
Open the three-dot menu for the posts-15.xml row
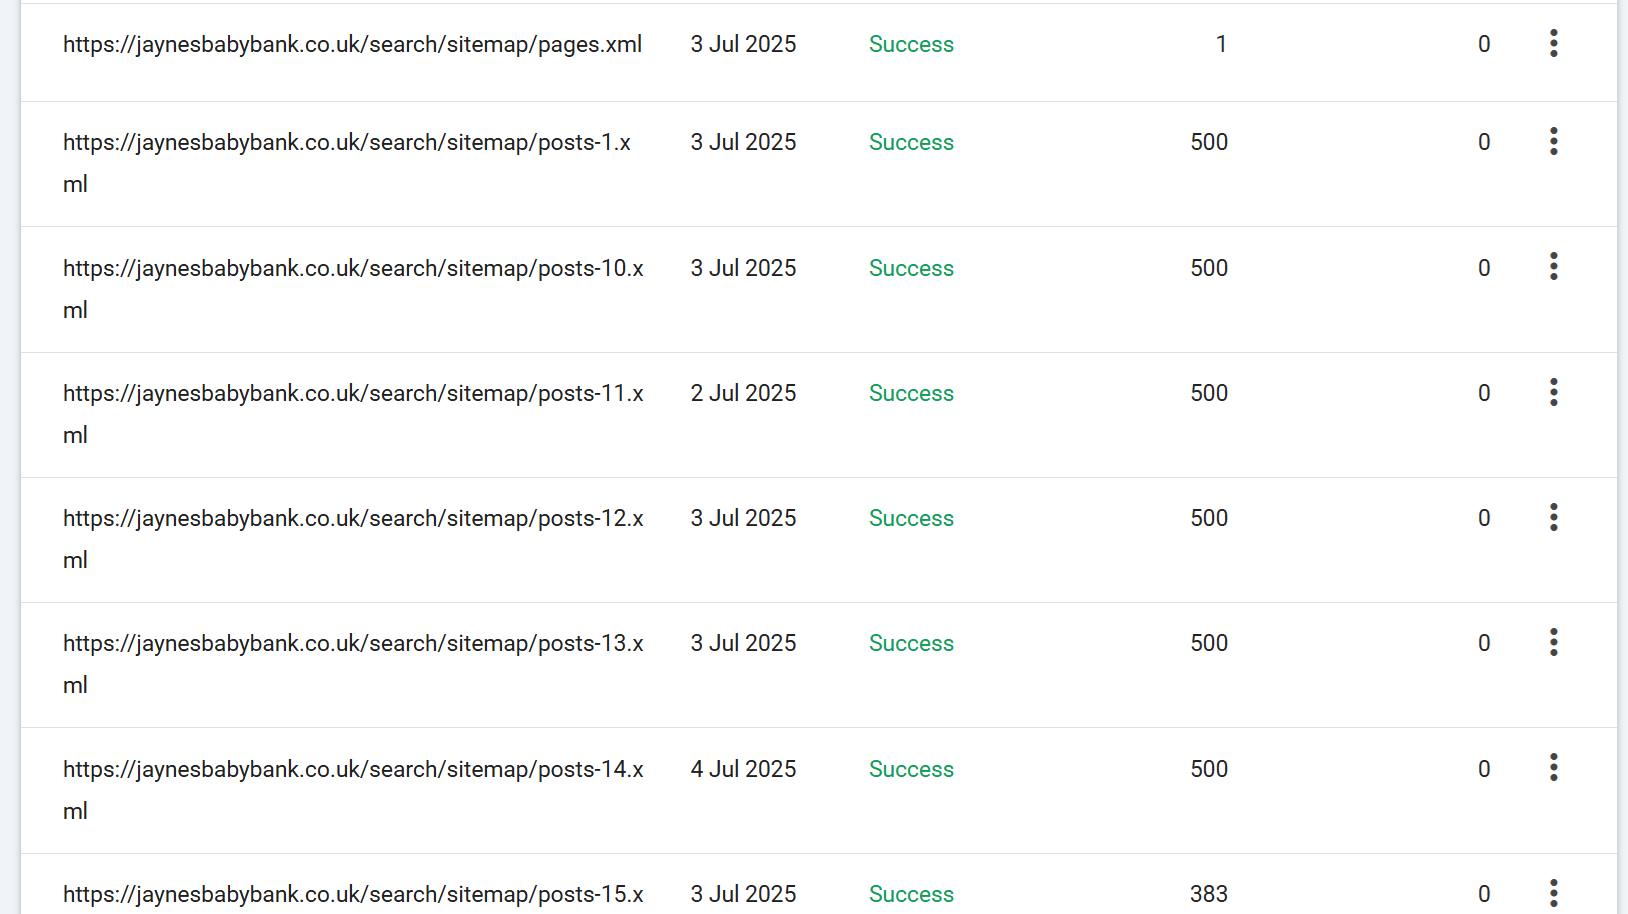[x=1553, y=892]
